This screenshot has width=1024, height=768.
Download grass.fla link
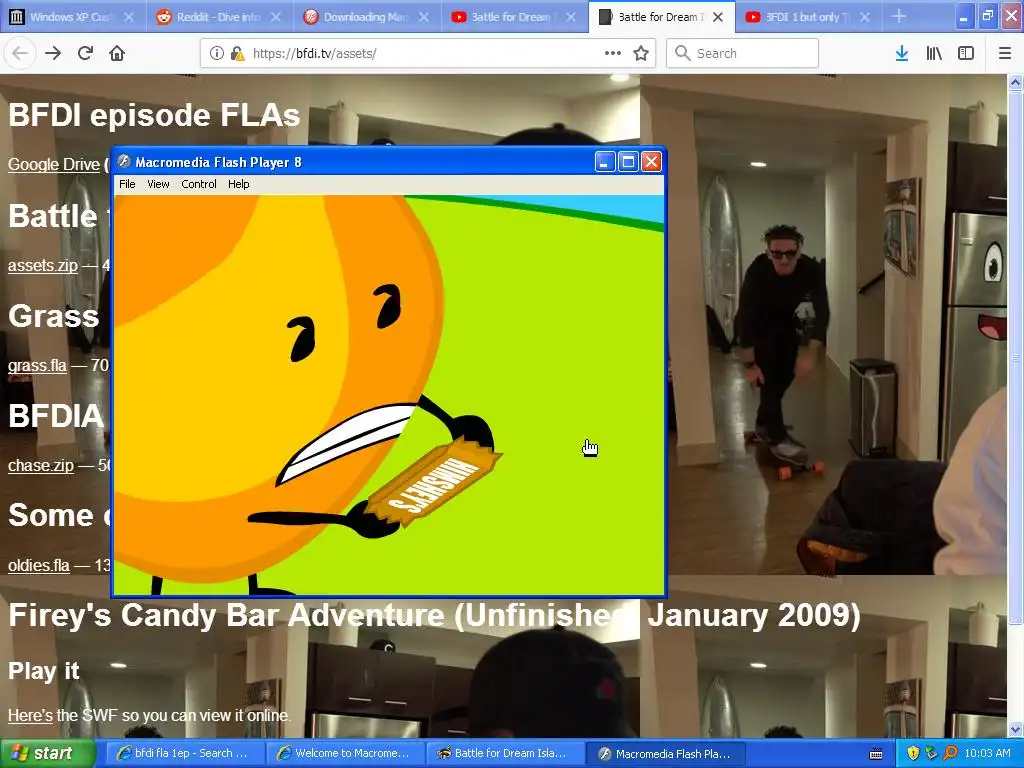(37, 365)
